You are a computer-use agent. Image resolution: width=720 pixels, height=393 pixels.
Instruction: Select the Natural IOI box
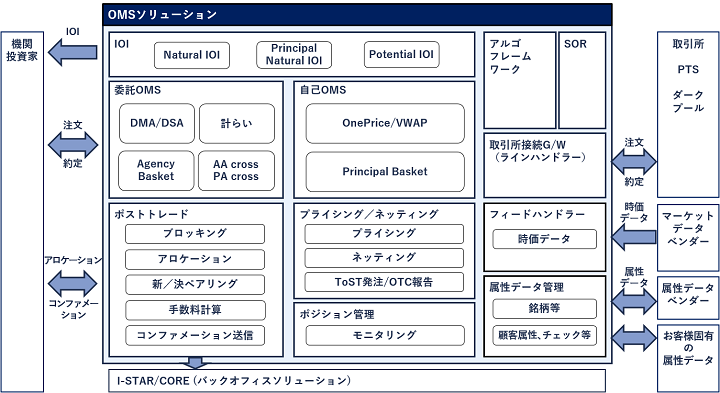click(x=192, y=55)
